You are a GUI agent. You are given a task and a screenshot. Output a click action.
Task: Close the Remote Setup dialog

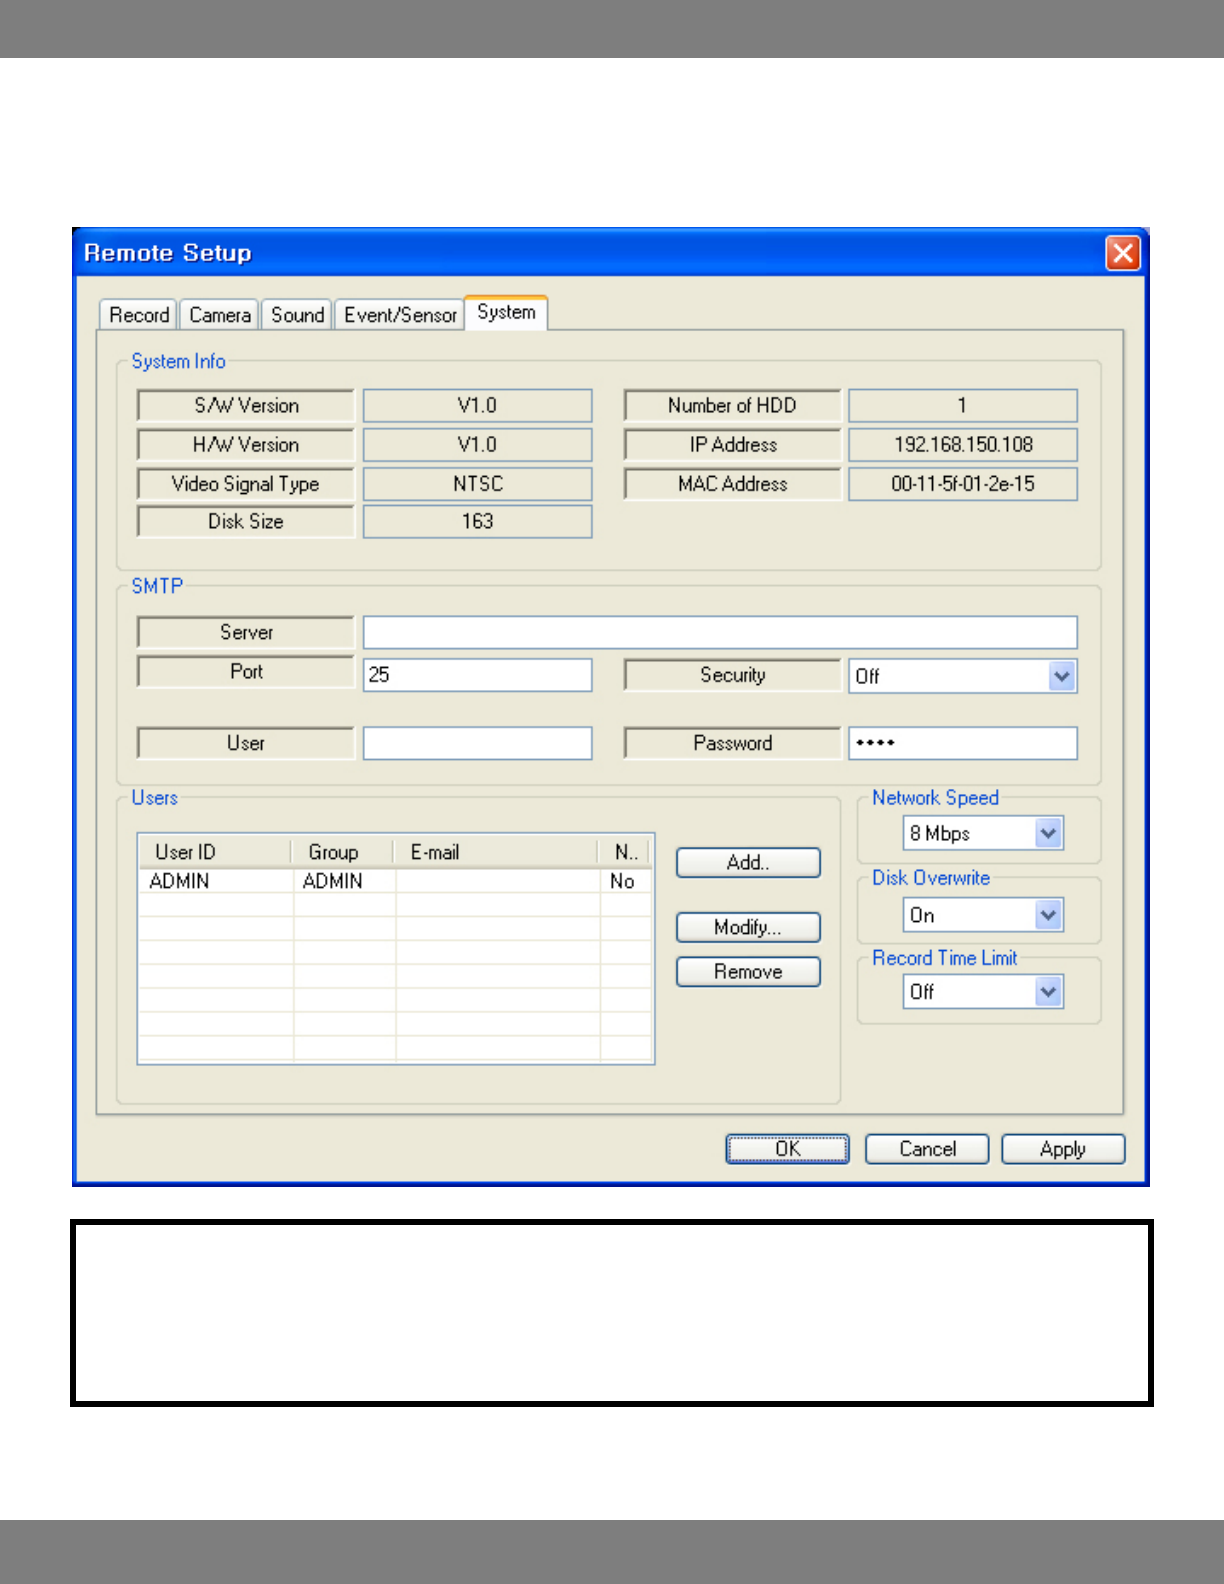coord(1122,253)
